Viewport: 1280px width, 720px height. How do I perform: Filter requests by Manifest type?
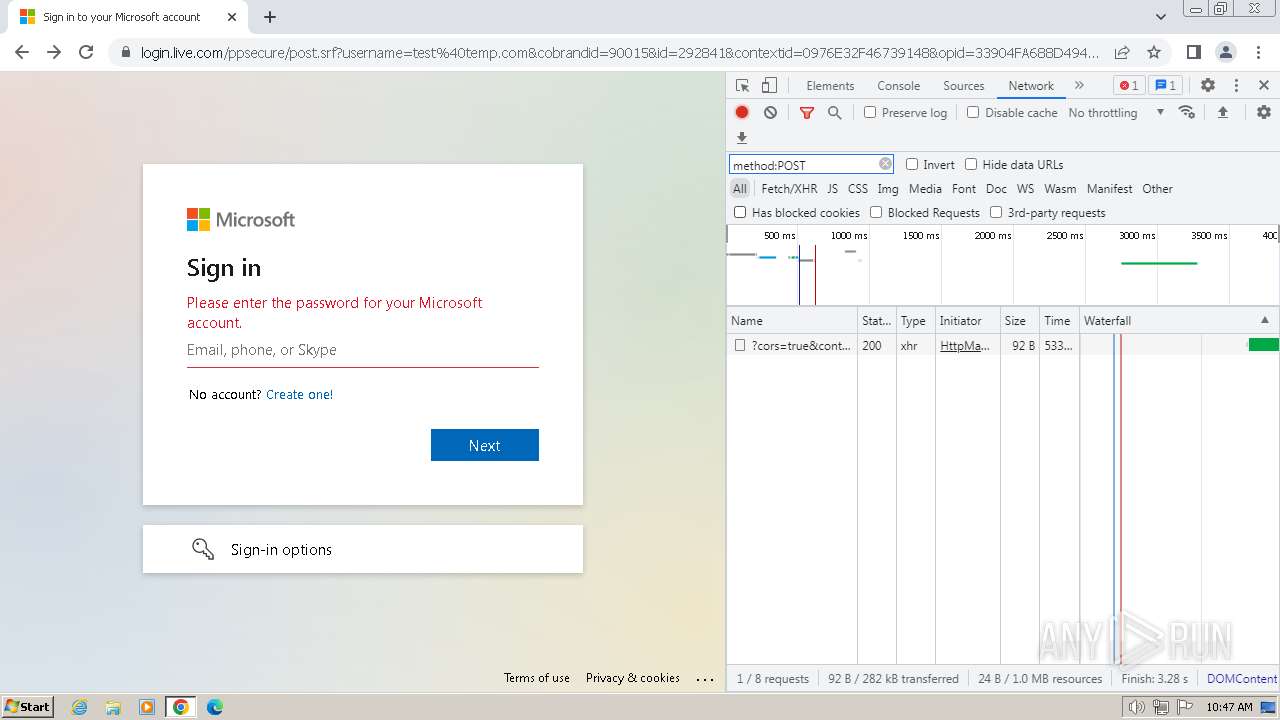tap(1110, 189)
